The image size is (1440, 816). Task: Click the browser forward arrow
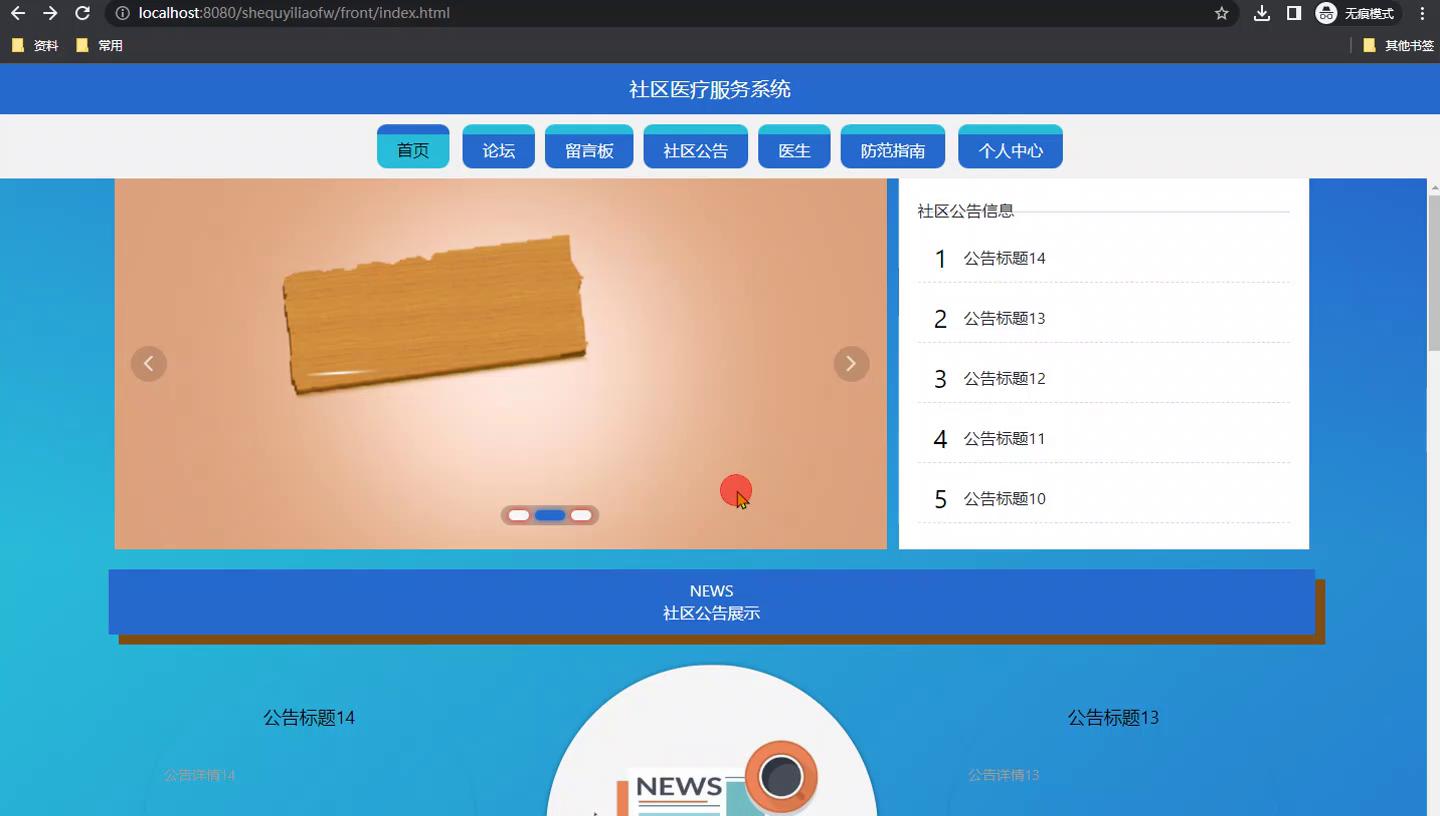tap(50, 13)
